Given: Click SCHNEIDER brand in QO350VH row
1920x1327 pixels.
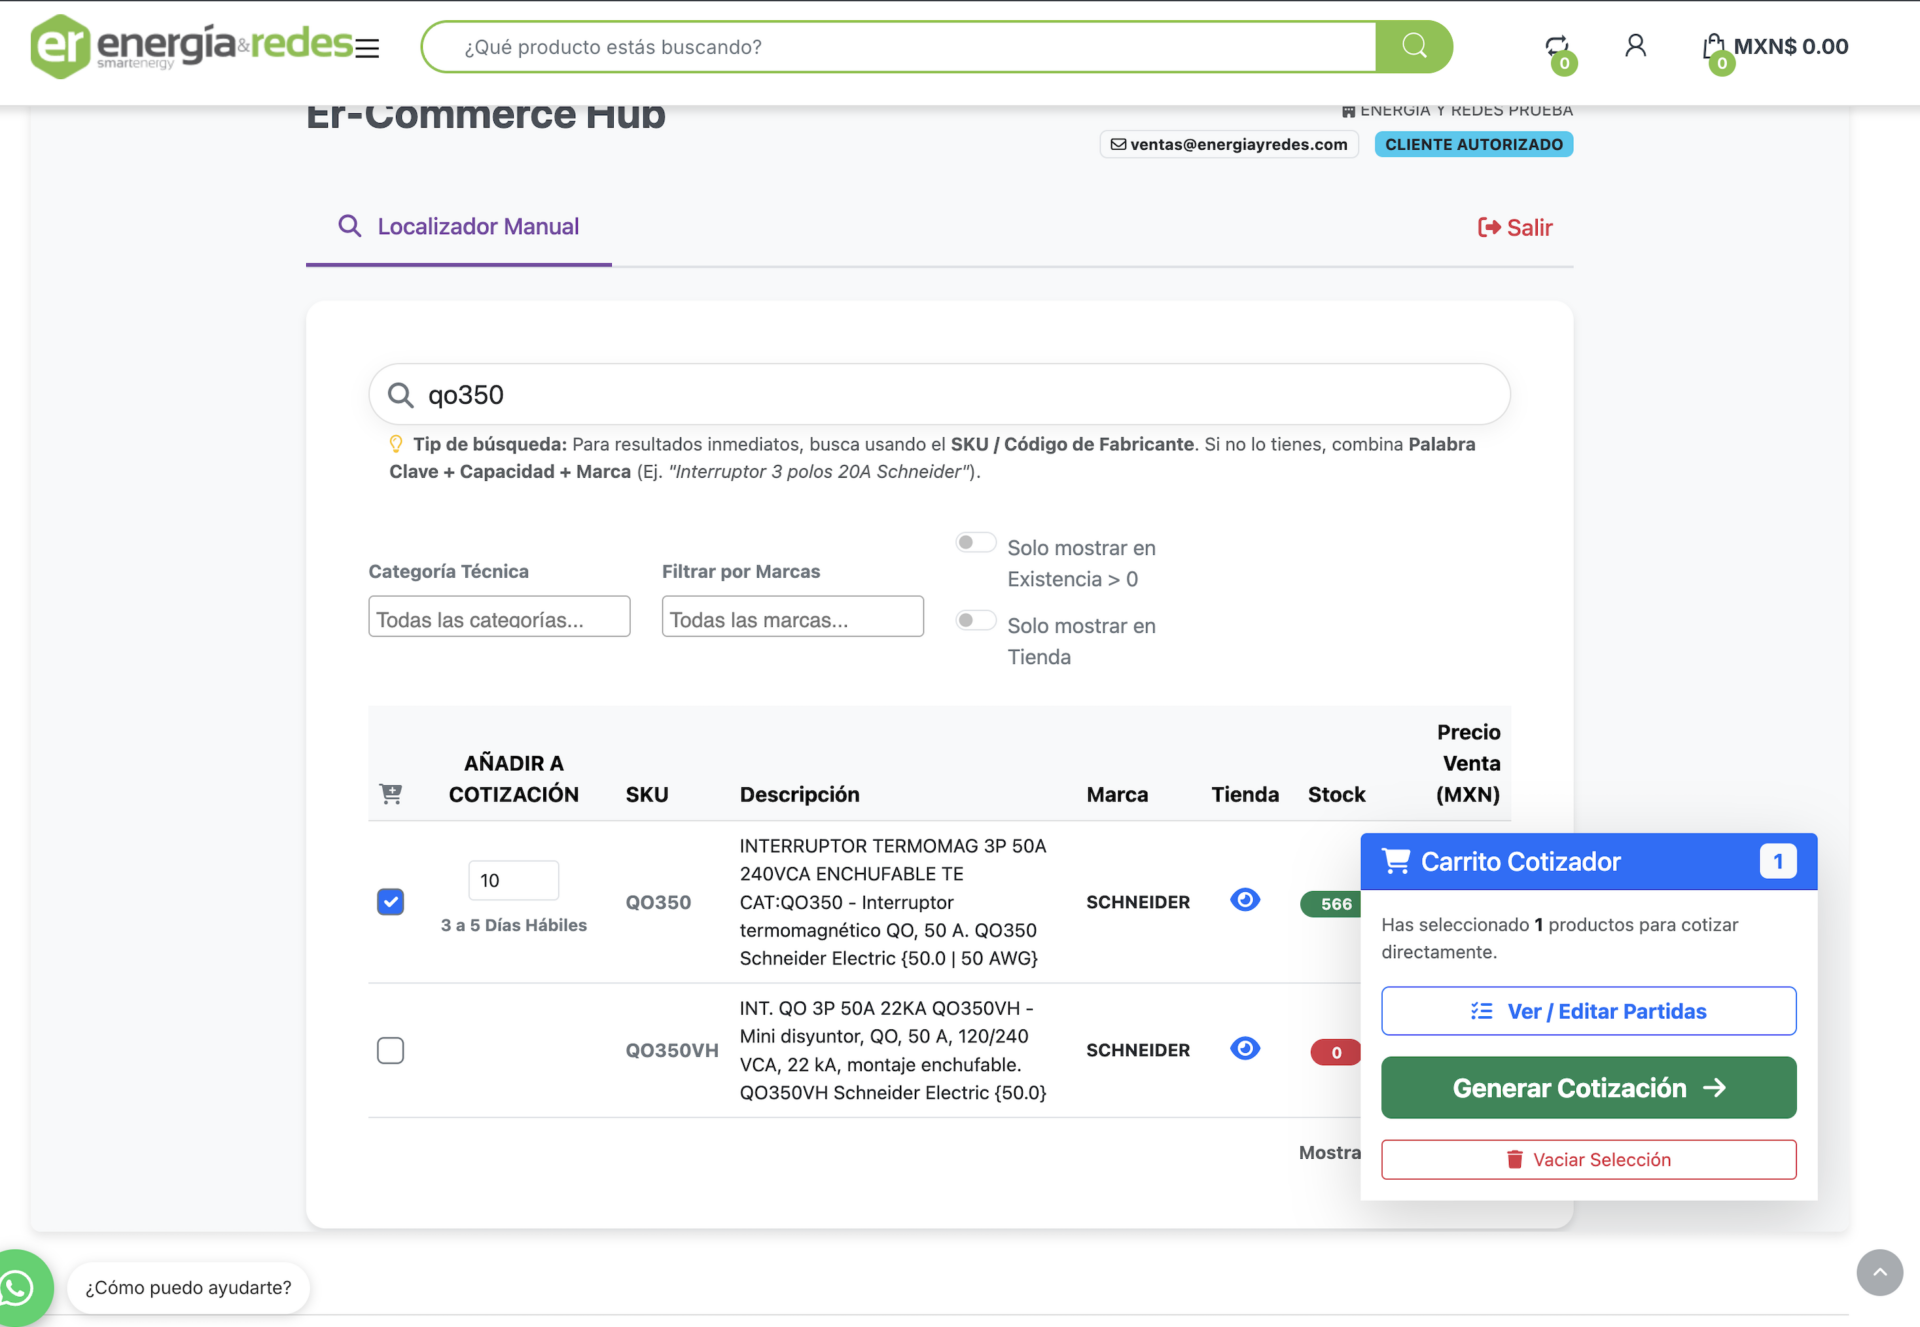Looking at the screenshot, I should [1138, 1050].
